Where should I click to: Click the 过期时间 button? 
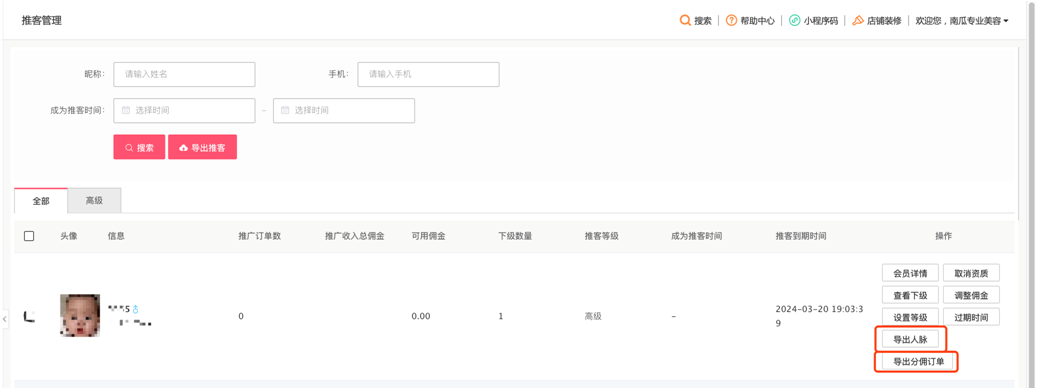[971, 317]
